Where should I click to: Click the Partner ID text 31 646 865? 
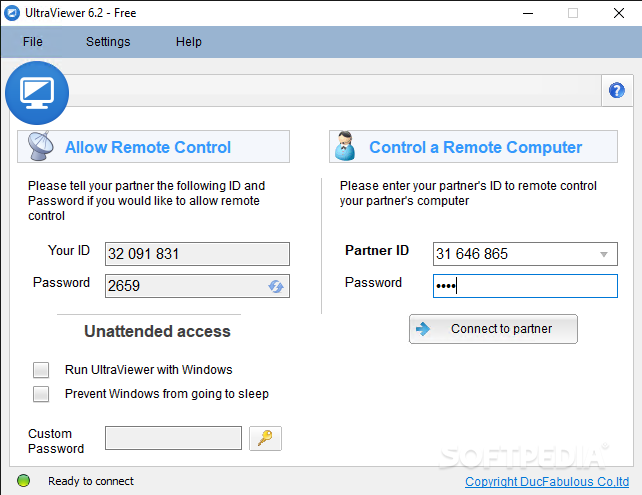pos(472,254)
